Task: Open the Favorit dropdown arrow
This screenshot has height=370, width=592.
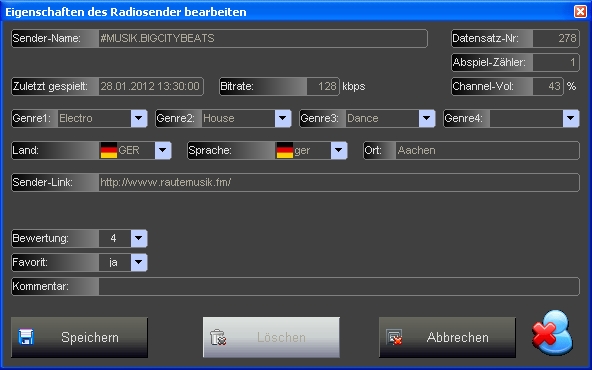Action: (x=139, y=262)
